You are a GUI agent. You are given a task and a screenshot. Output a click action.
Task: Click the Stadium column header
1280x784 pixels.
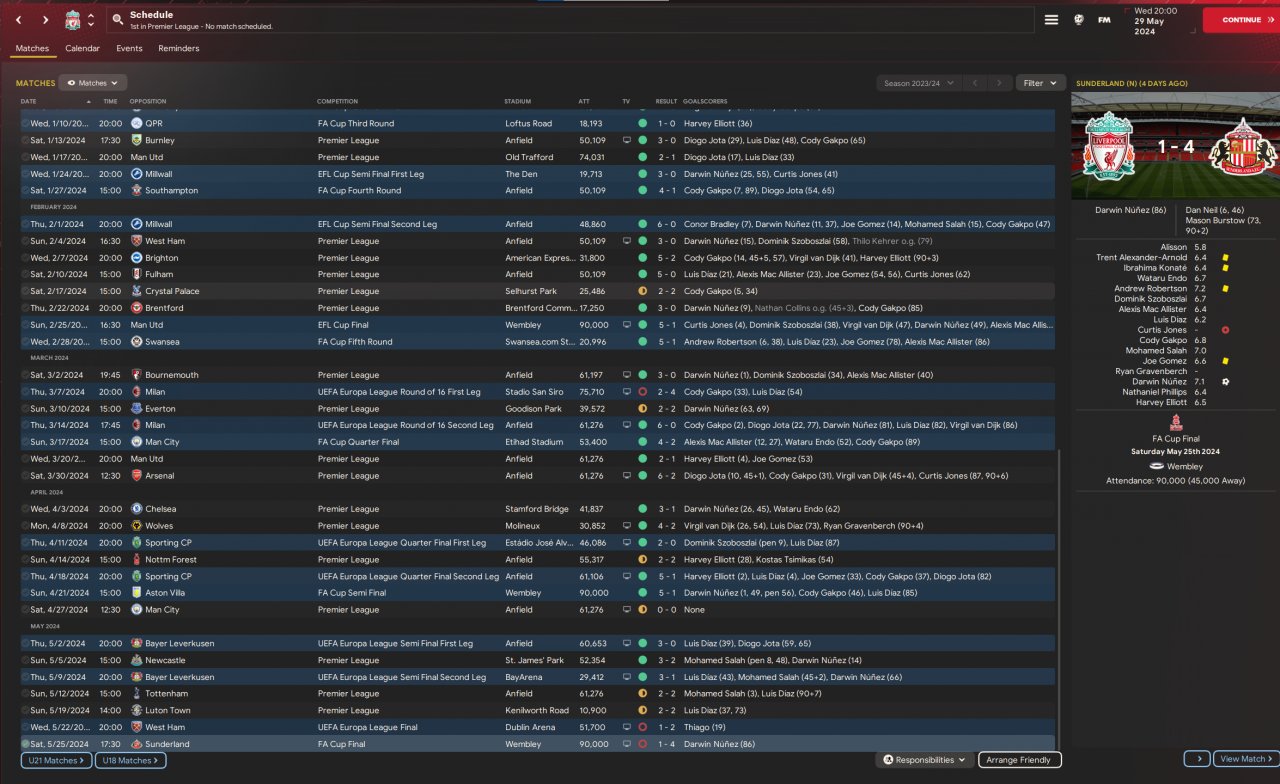tap(517, 101)
